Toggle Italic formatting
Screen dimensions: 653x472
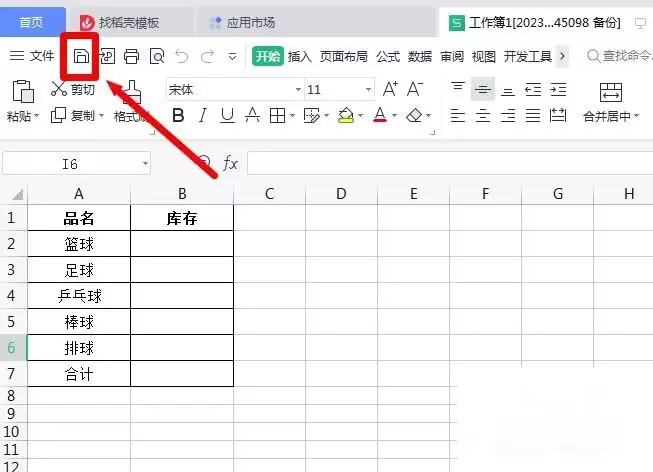pos(203,115)
